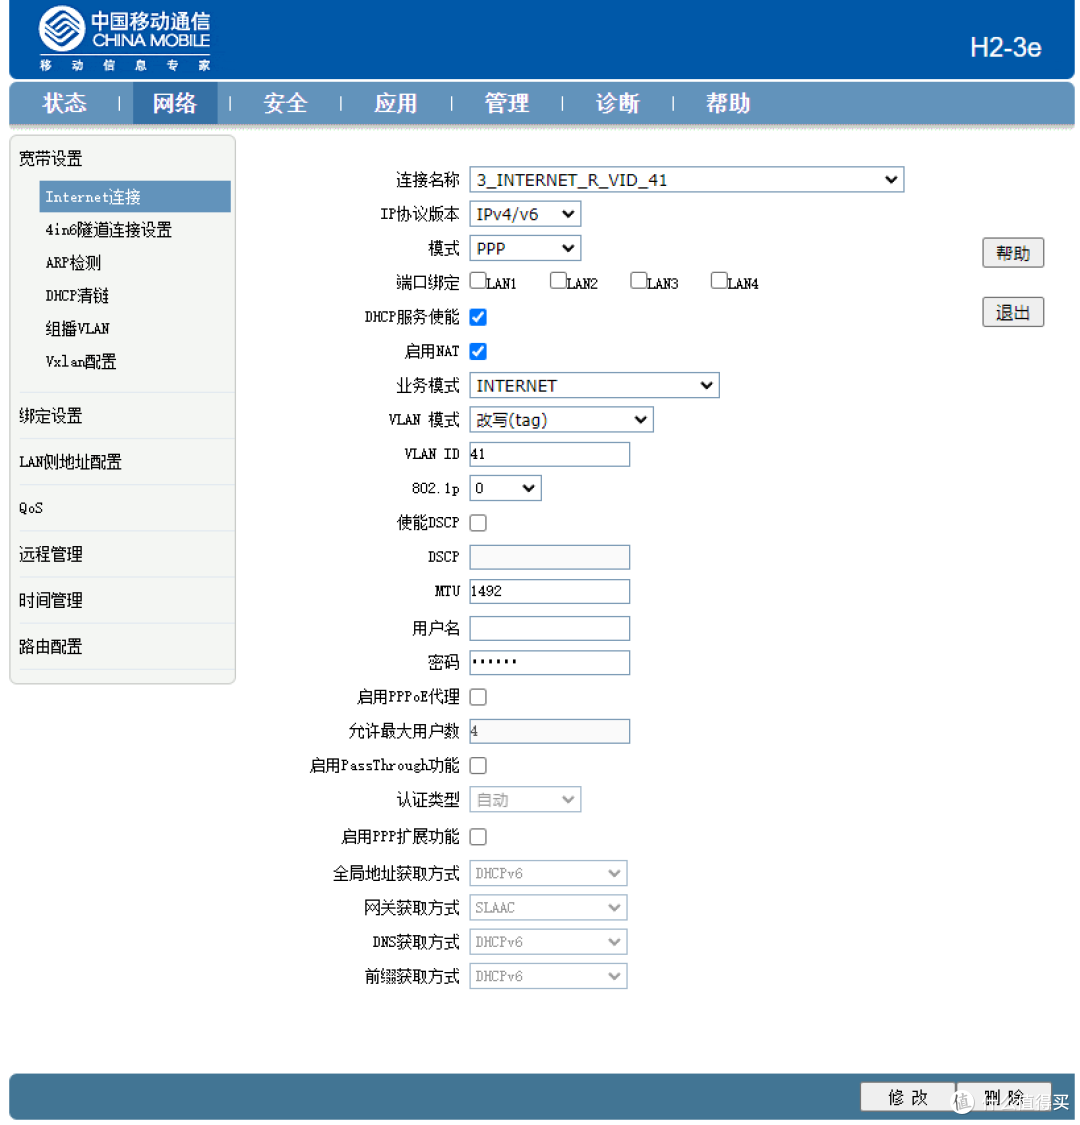Image resolution: width=1080 pixels, height=1125 pixels.
Task: Open 组播VLAN sidebar item
Action: tap(78, 329)
